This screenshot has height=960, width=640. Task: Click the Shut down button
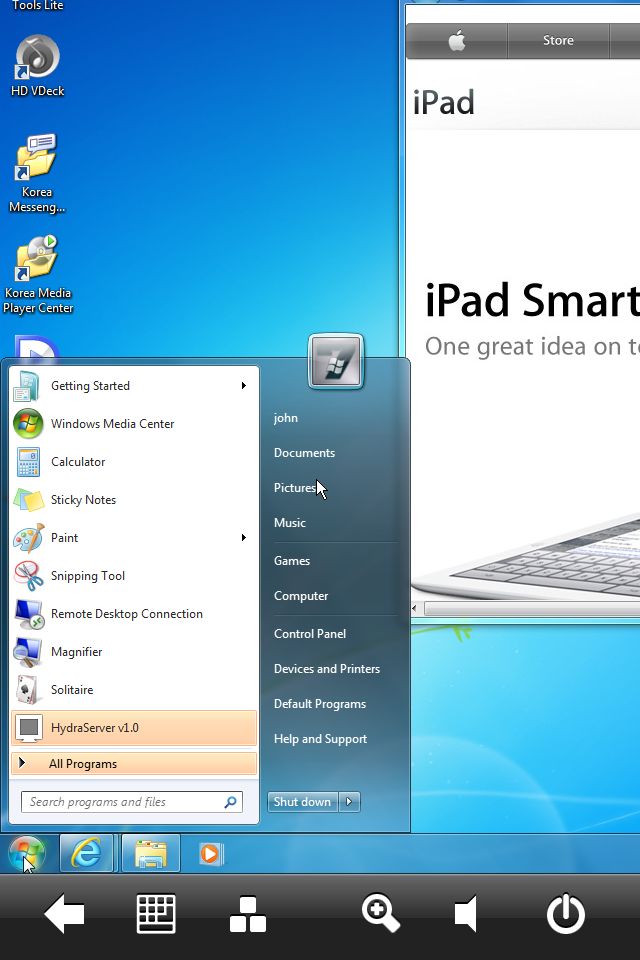click(x=303, y=801)
